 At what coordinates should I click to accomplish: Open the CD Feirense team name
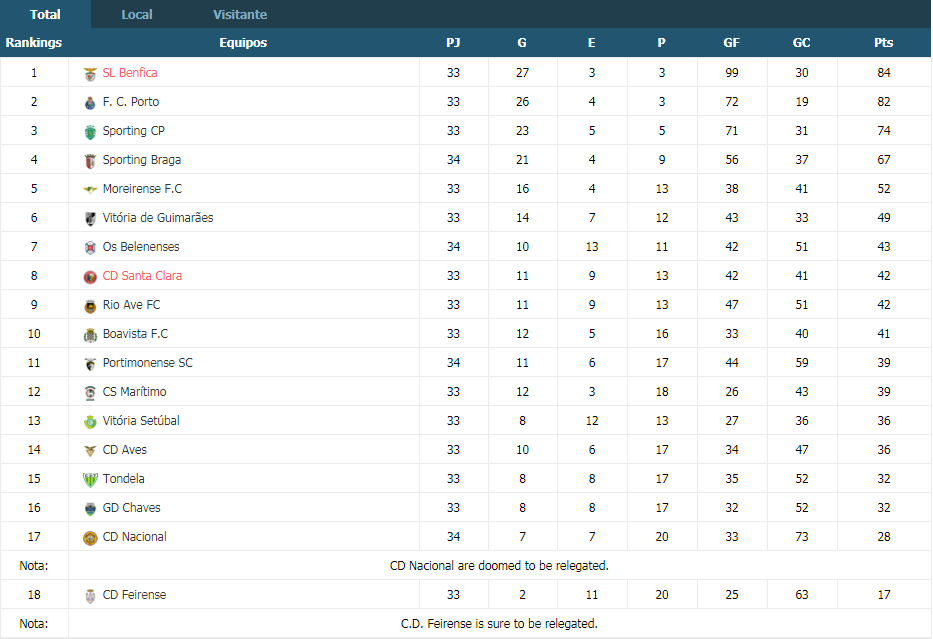coord(134,594)
